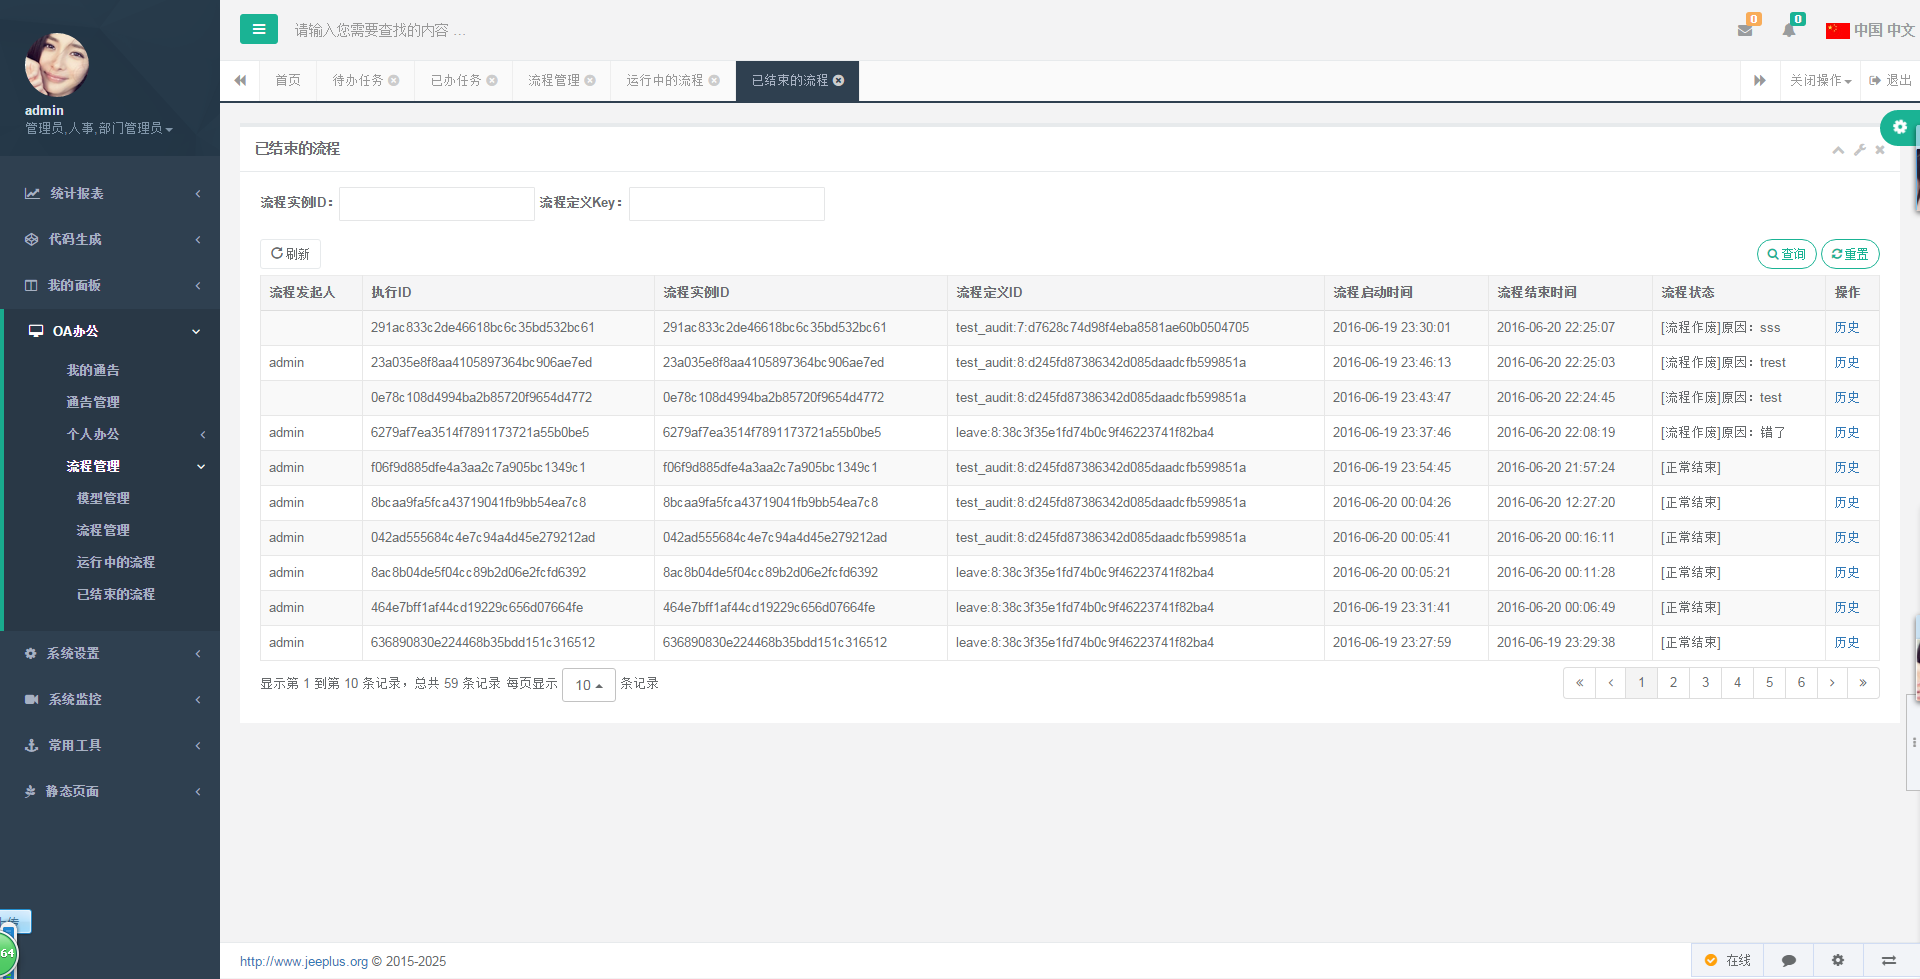The image size is (1920, 979).
Task: Go to page 6 of the results
Action: point(1801,683)
